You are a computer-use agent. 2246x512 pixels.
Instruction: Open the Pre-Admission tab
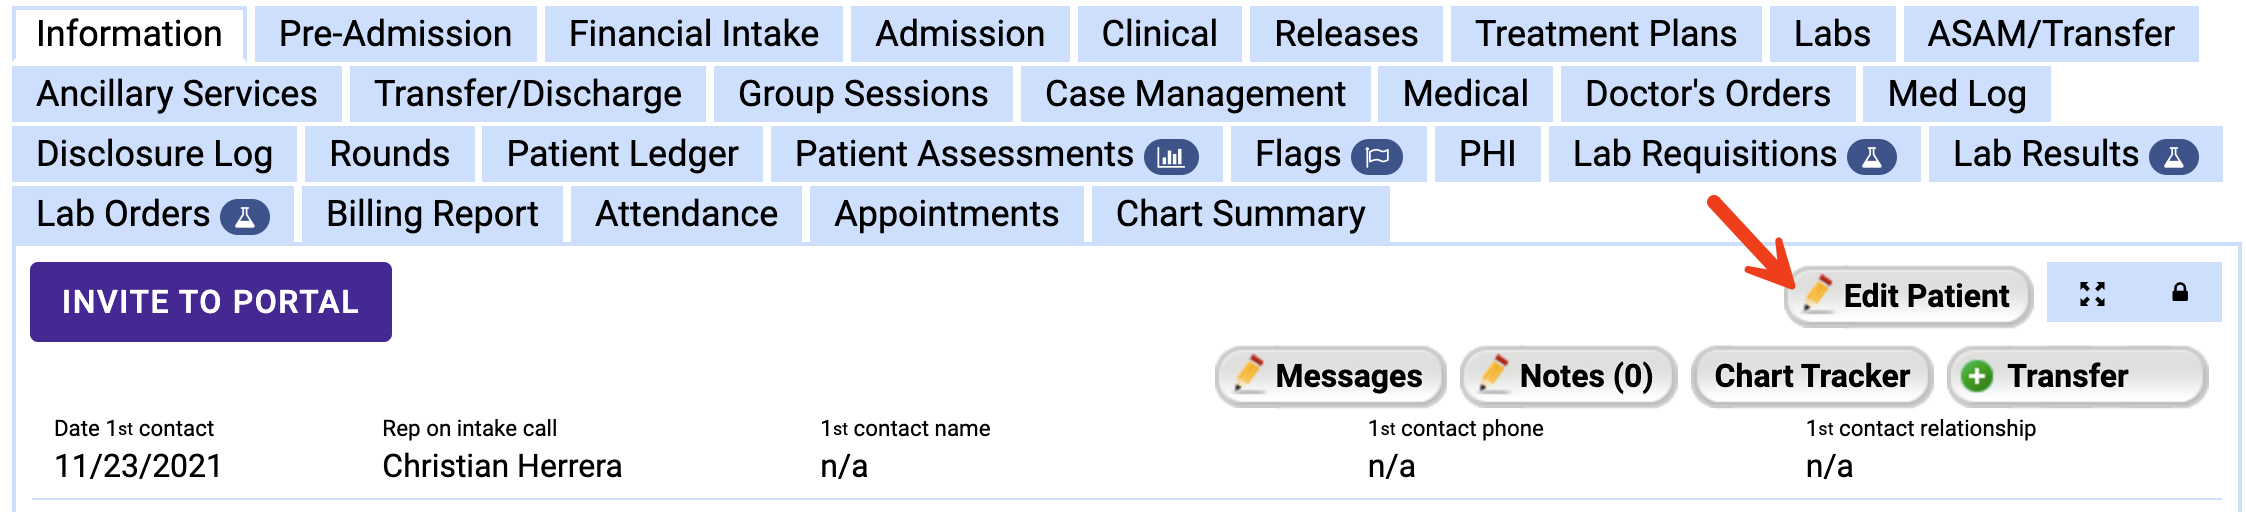395,34
